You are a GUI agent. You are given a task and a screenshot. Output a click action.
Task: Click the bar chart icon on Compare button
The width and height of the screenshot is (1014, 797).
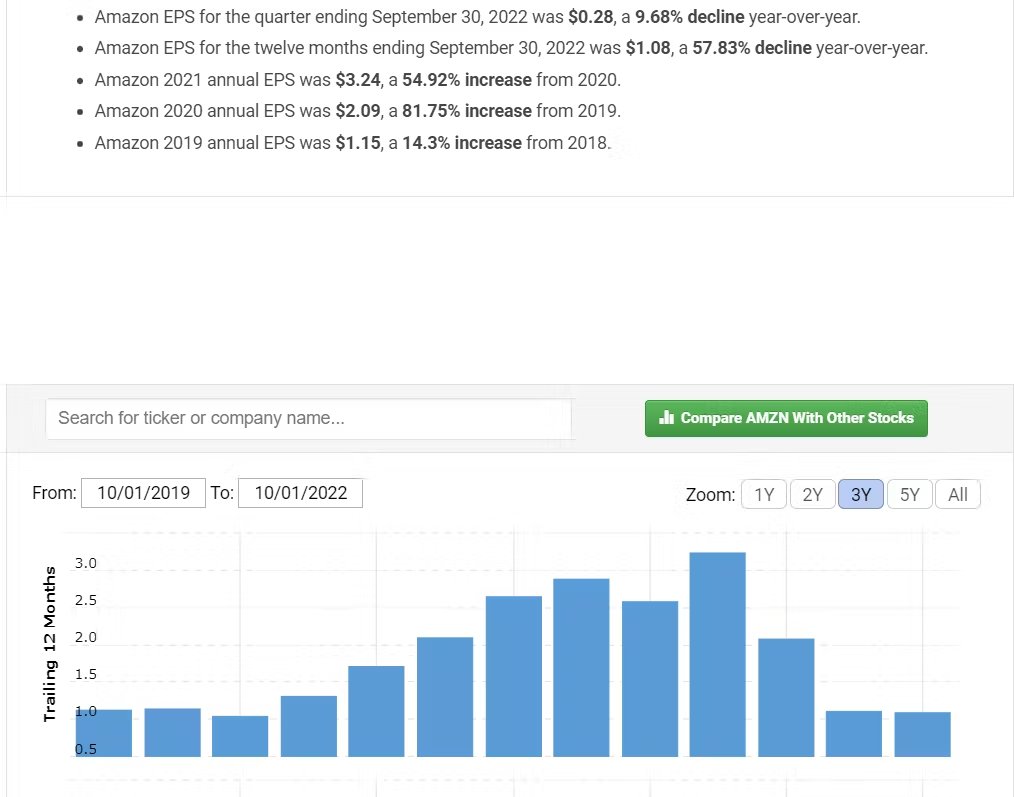[x=666, y=417]
